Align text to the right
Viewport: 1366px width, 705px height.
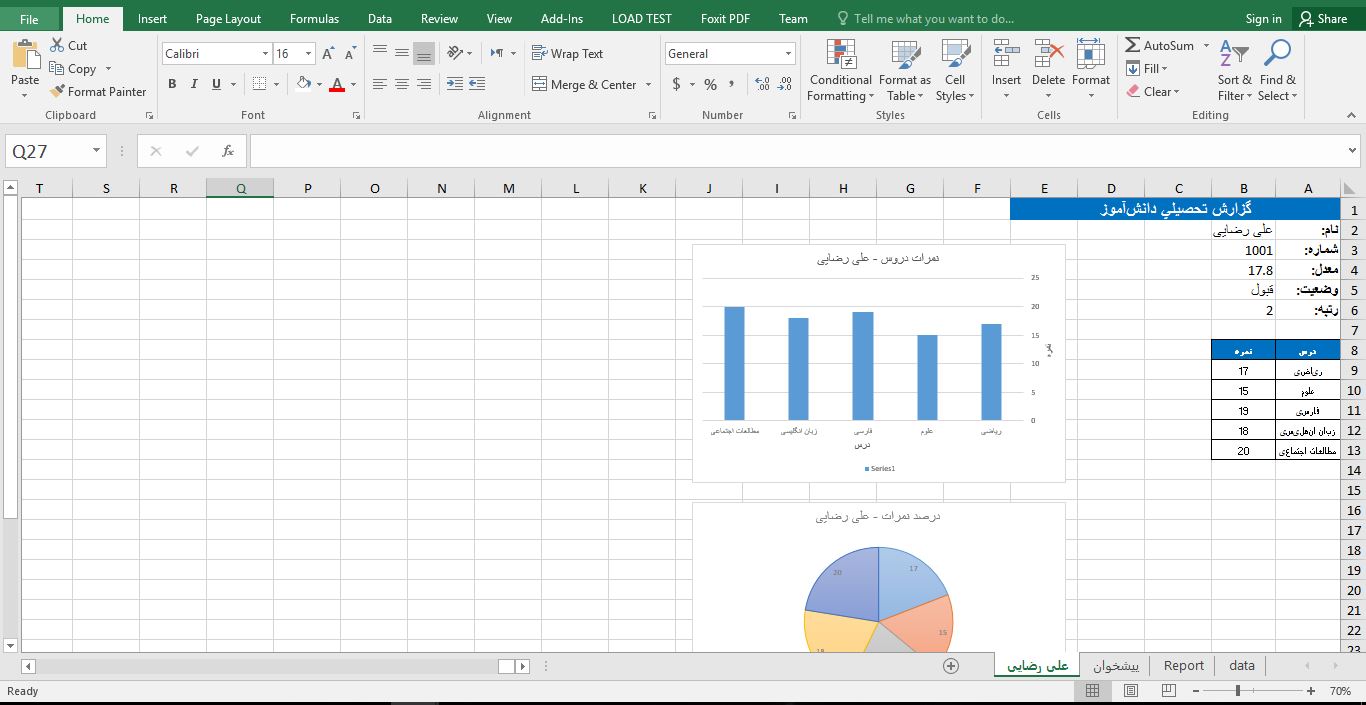pos(424,84)
